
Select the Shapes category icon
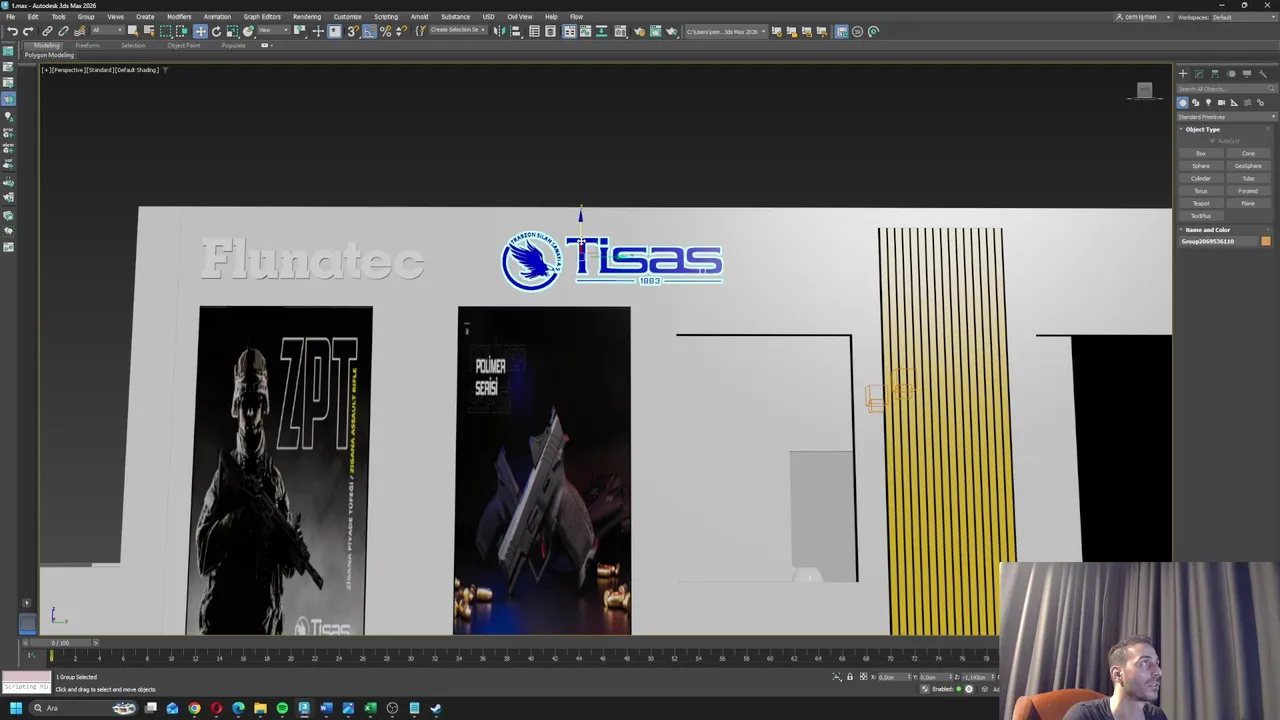point(1196,102)
